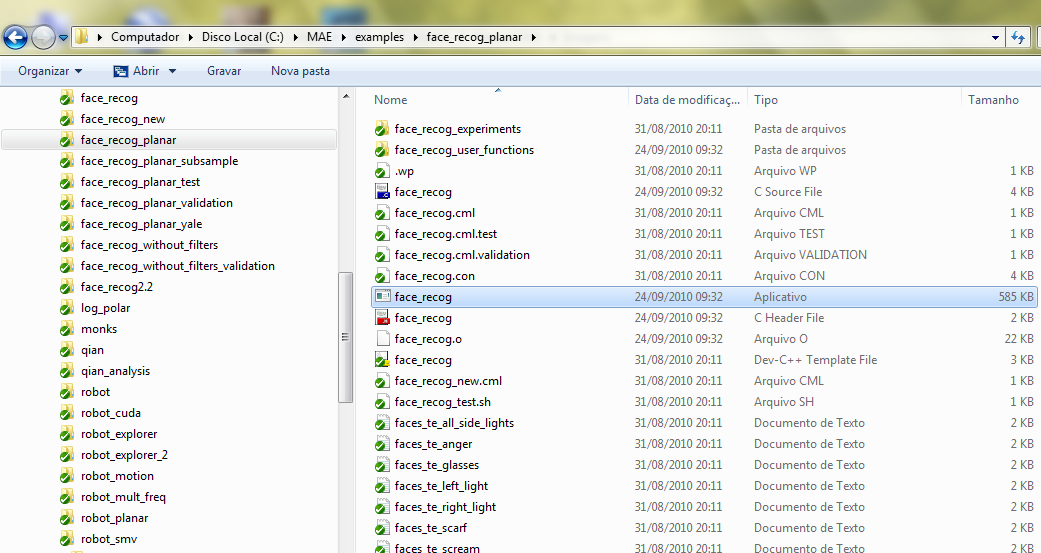Expand breadcrumb arrow after examples
The image size is (1041, 553).
(x=416, y=37)
